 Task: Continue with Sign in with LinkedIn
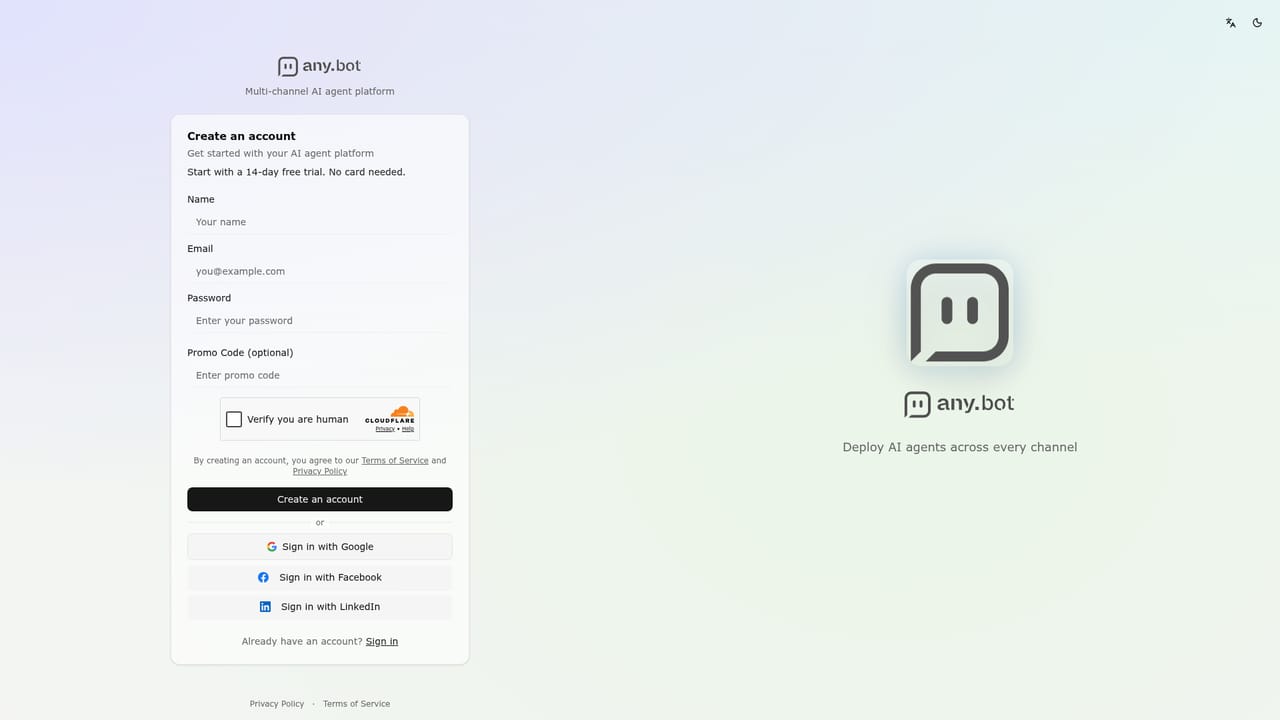point(320,607)
